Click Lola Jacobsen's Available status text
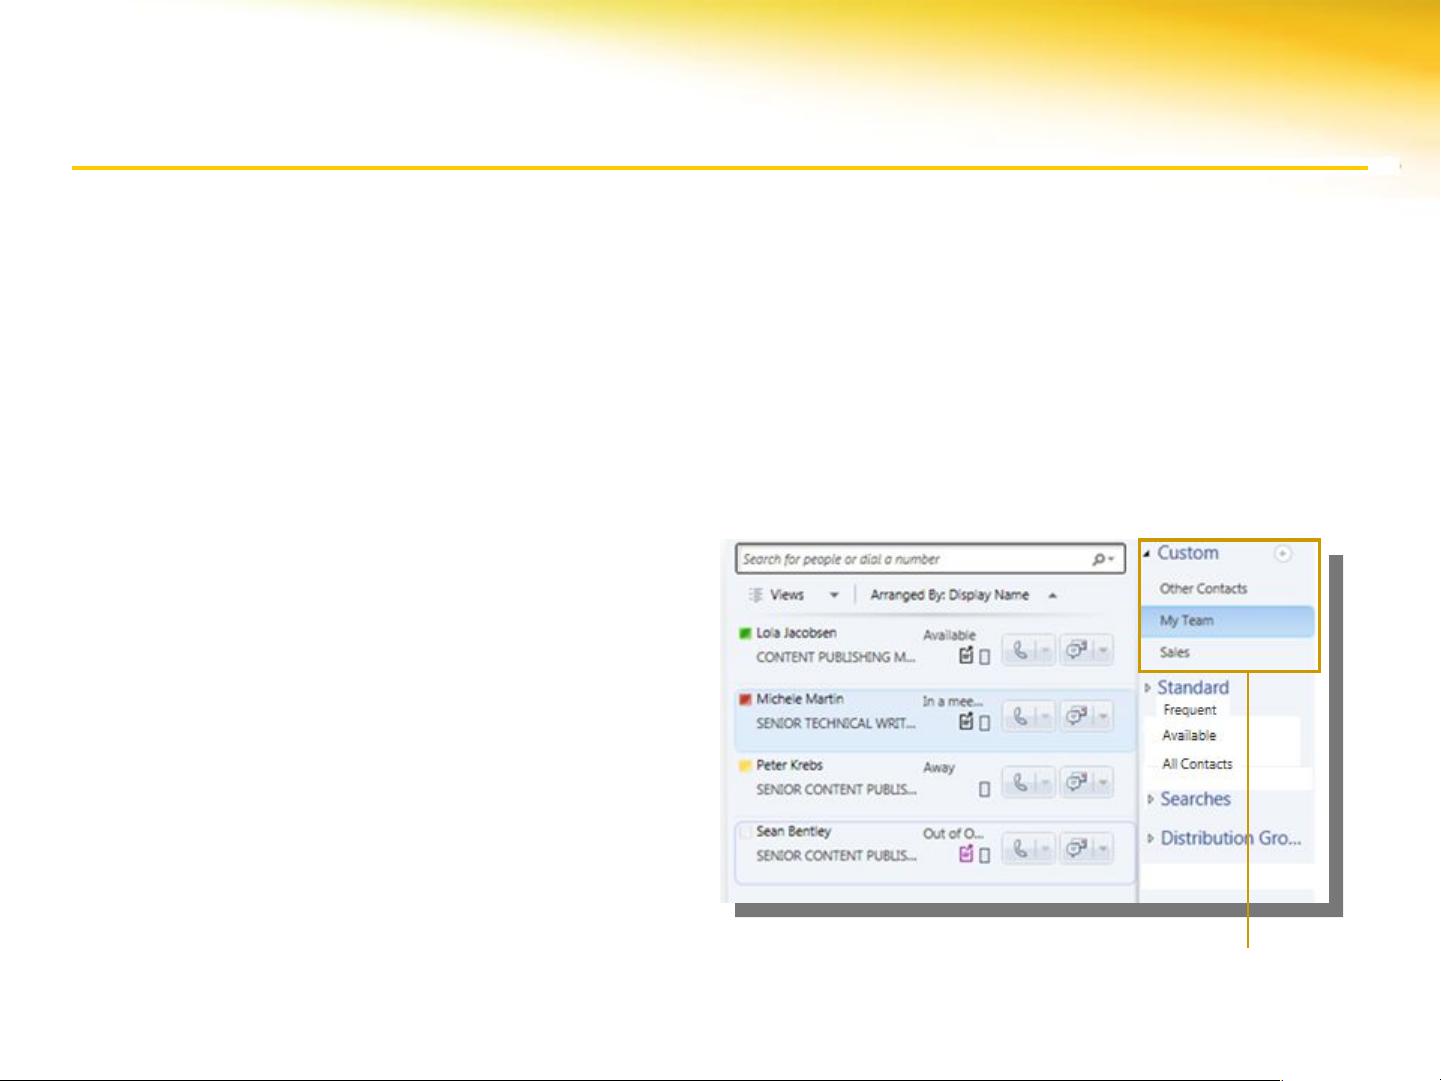This screenshot has height=1081, width=1441. coord(949,635)
